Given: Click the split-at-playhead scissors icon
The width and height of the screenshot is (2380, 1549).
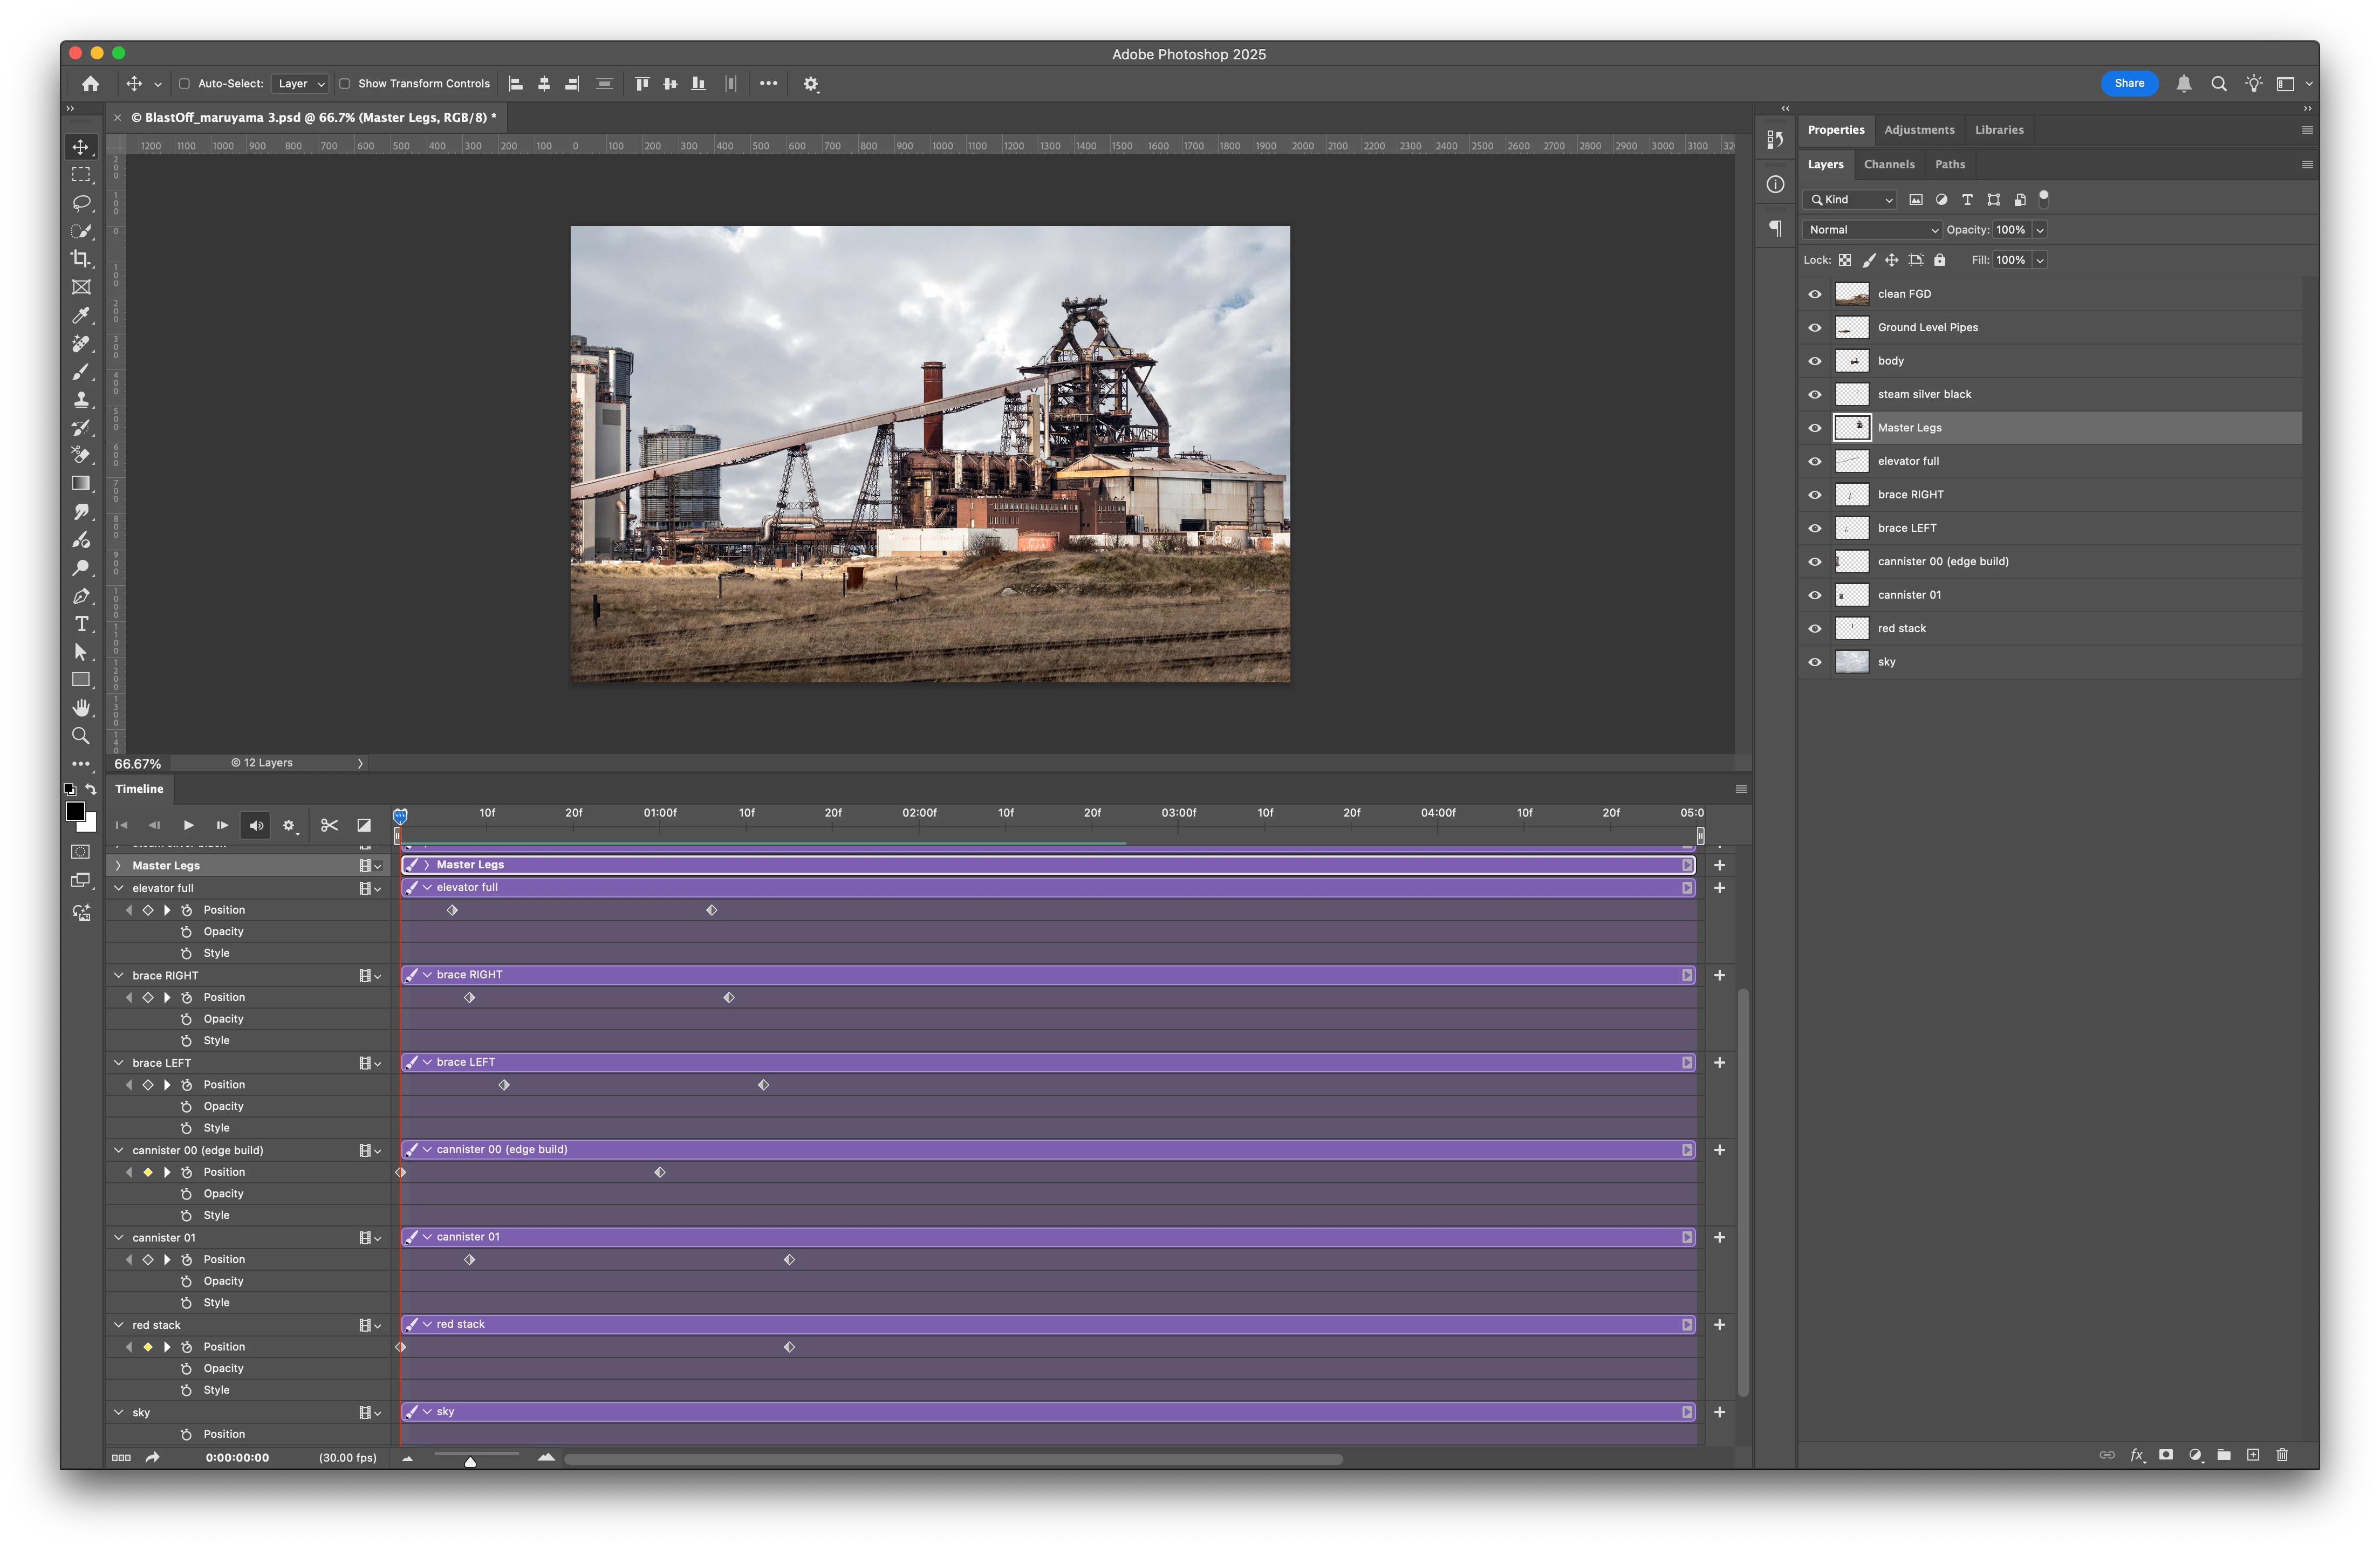Looking at the screenshot, I should point(329,825).
